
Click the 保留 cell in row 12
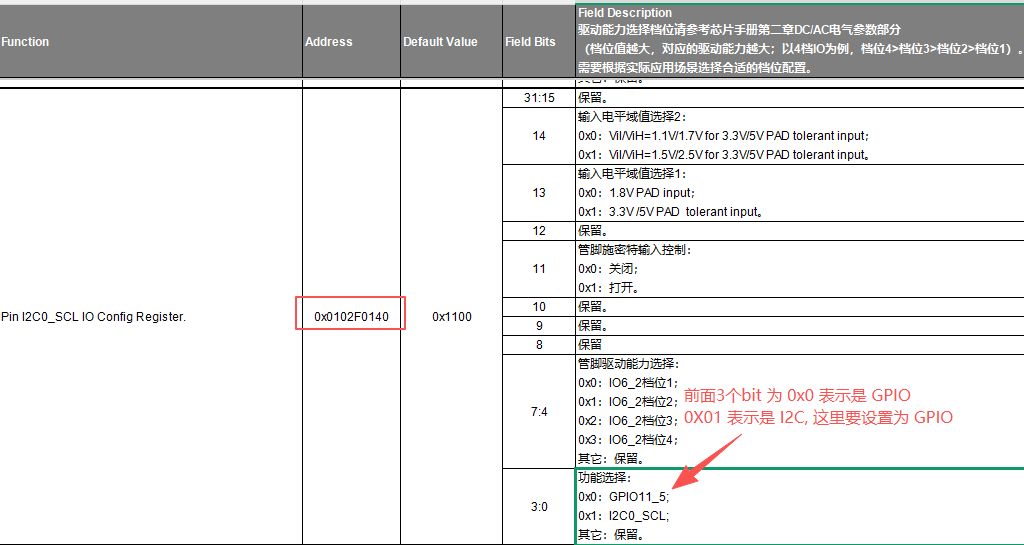800,230
